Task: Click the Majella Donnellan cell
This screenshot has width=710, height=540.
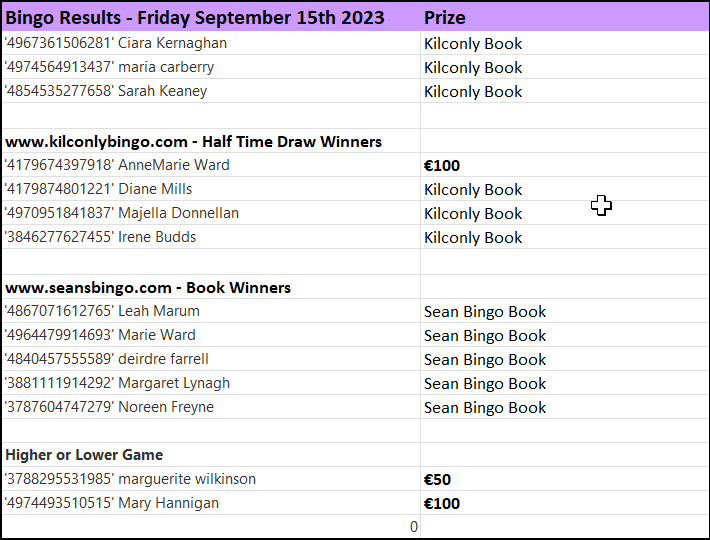Action: (x=211, y=213)
